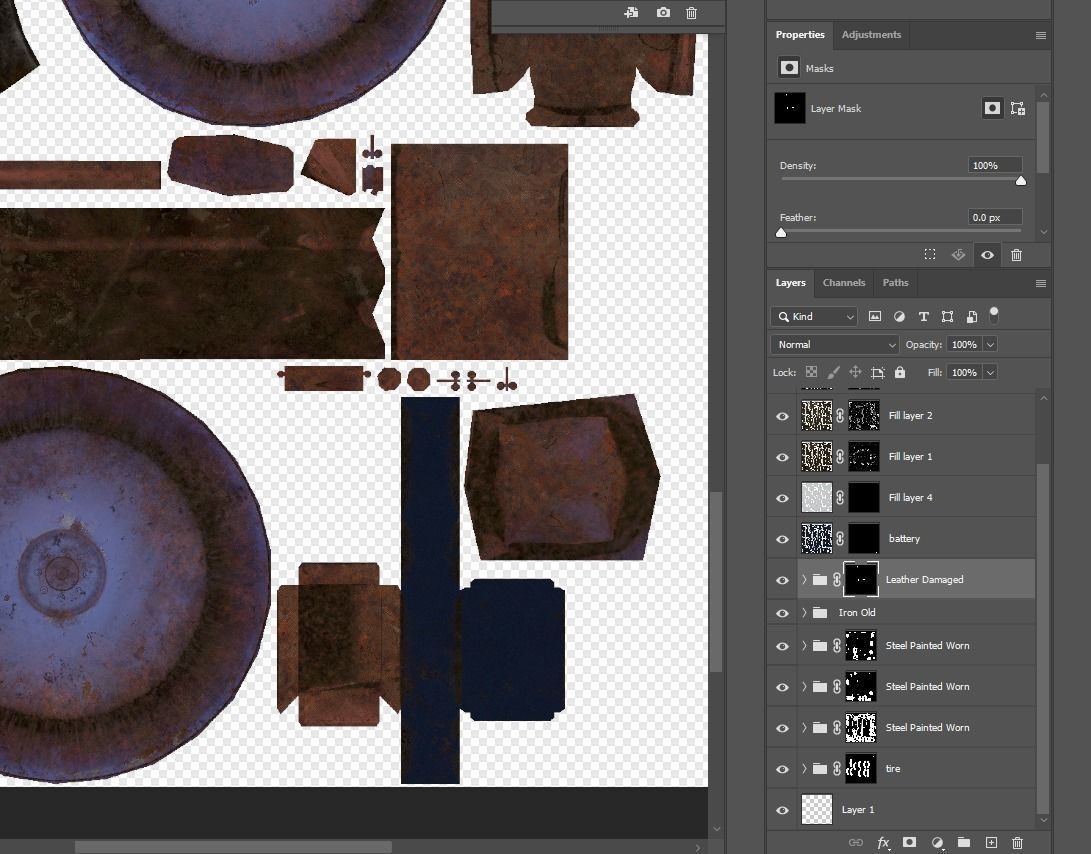
Task: Expand the Leather Damaged group
Action: click(x=804, y=579)
